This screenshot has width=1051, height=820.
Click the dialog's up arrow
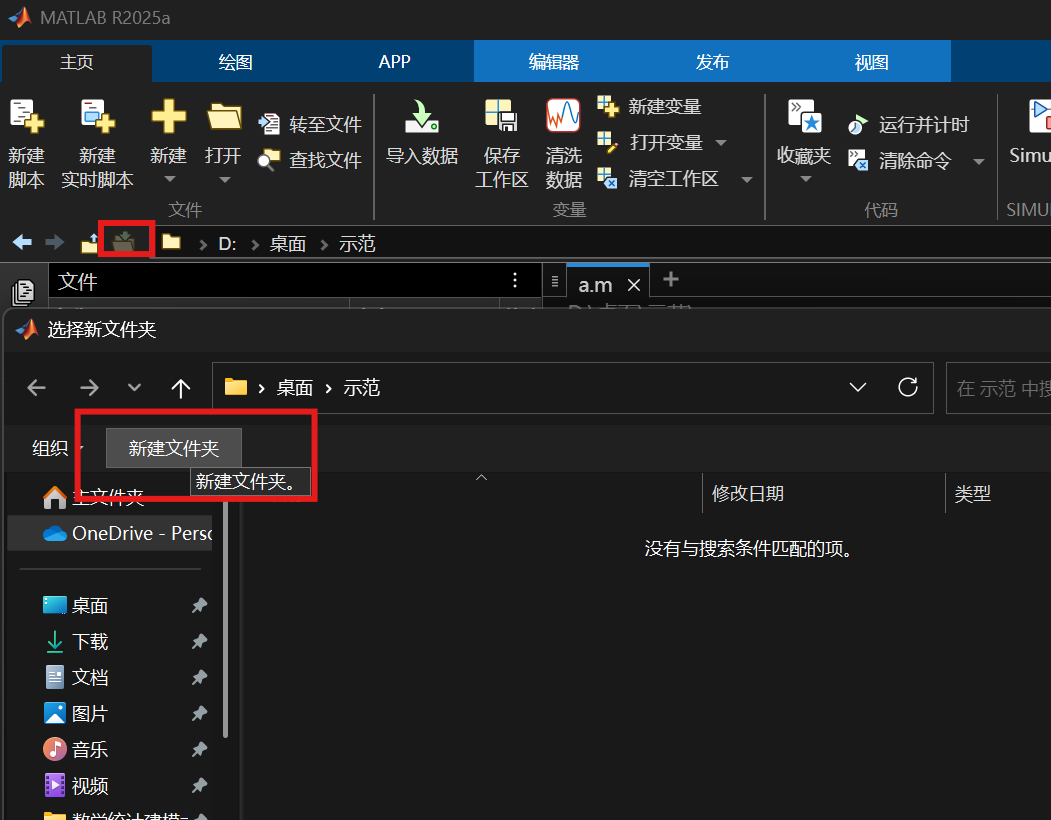180,388
